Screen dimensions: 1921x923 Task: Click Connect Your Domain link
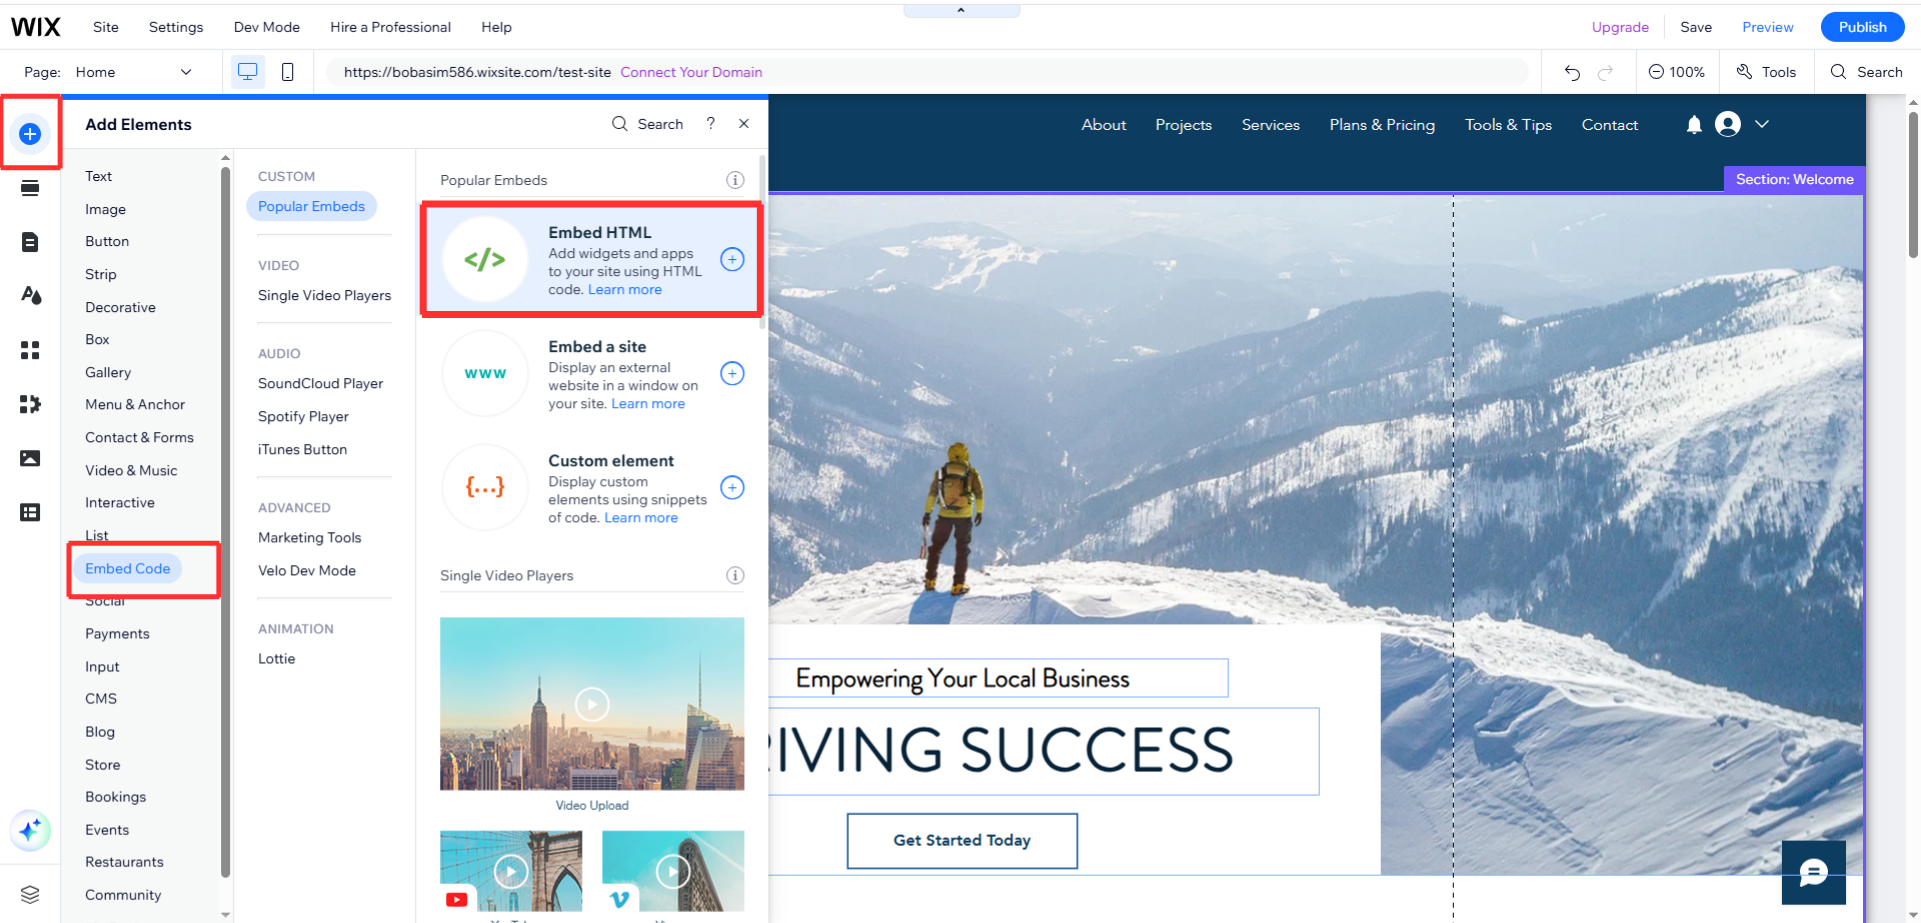point(691,72)
